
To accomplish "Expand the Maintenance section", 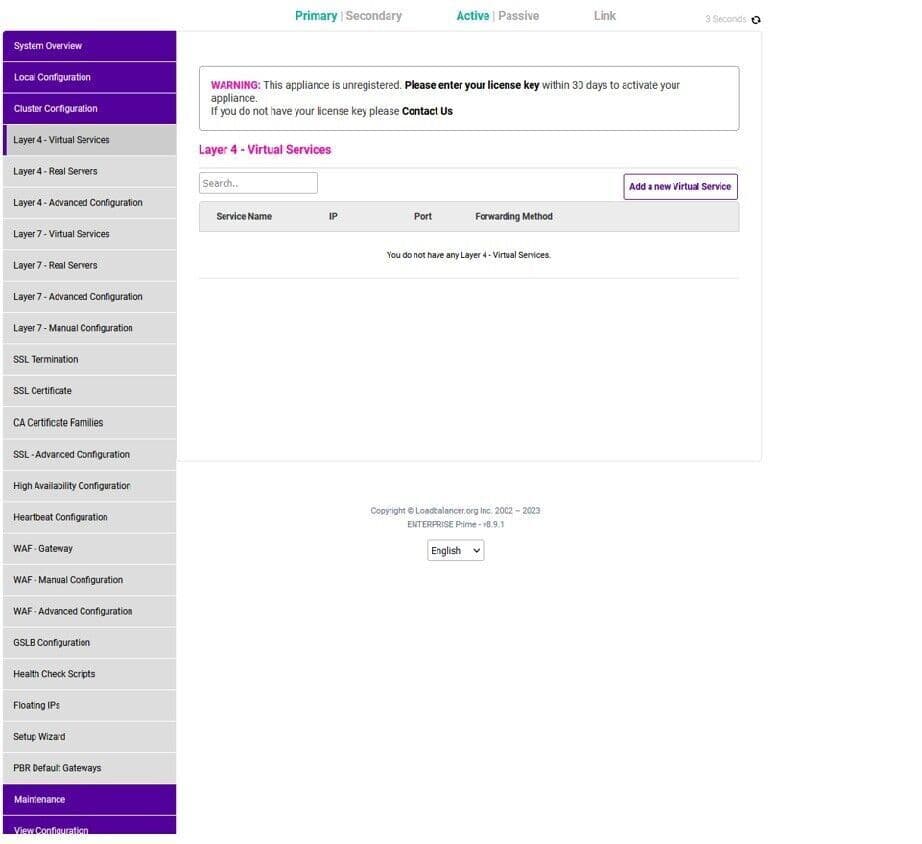I will (89, 799).
